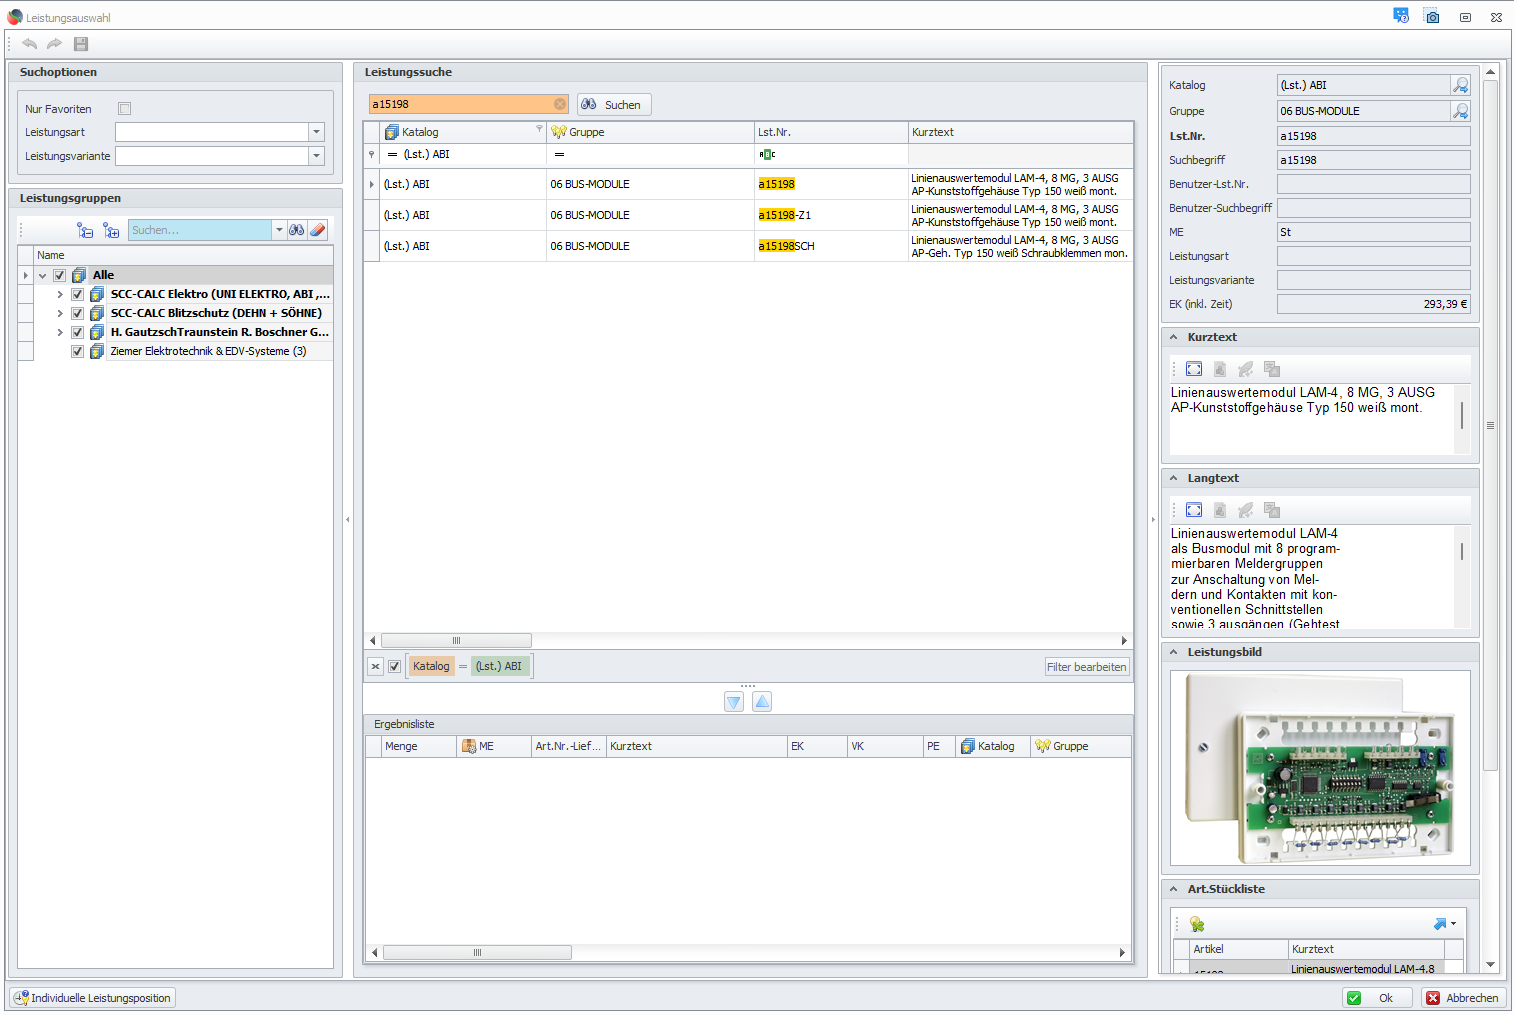Collapse the Langtext section
This screenshot has height=1015, width=1514.
1174,479
